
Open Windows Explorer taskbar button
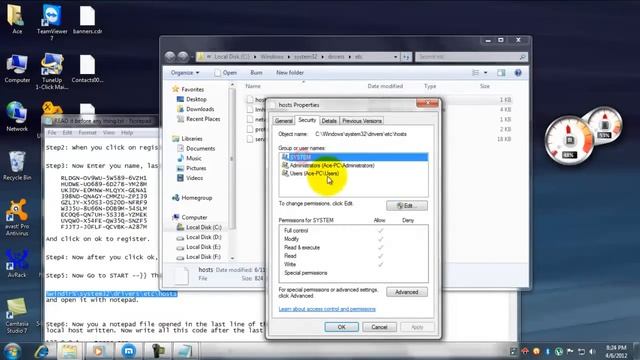pyautogui.click(x=69, y=351)
